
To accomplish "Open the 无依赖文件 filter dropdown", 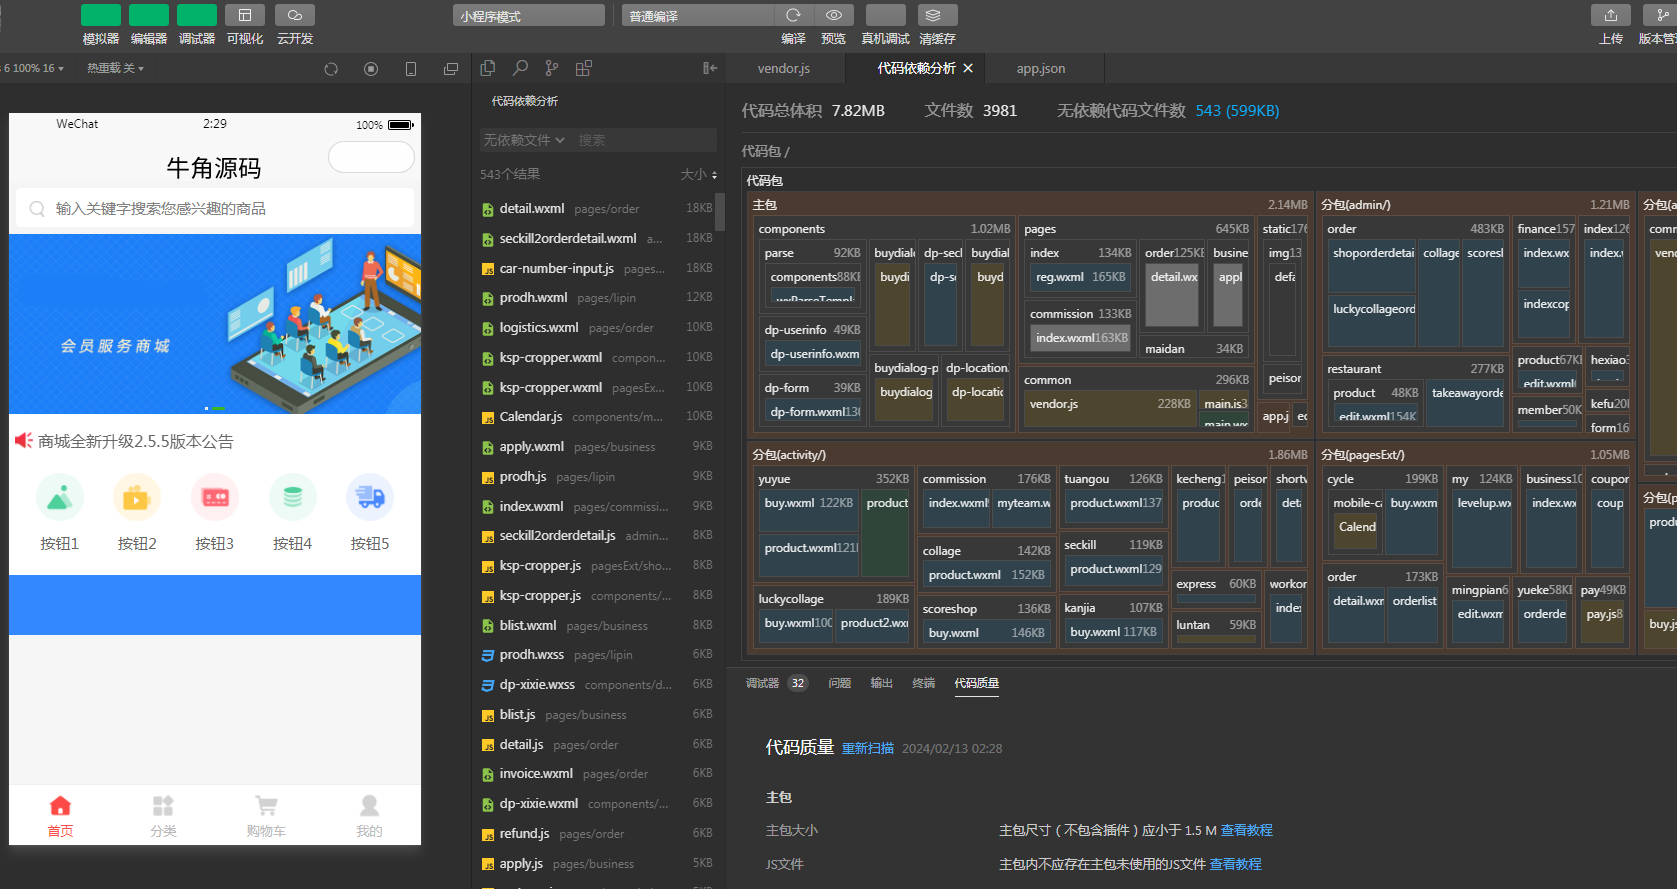I will pos(524,140).
